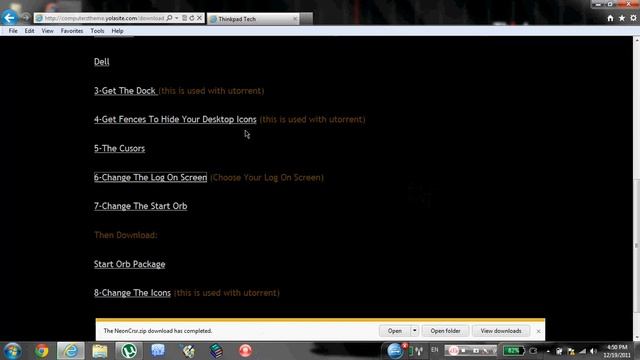Open the clock showing 4:50 PM
The height and width of the screenshot is (360, 640).
tap(617, 351)
